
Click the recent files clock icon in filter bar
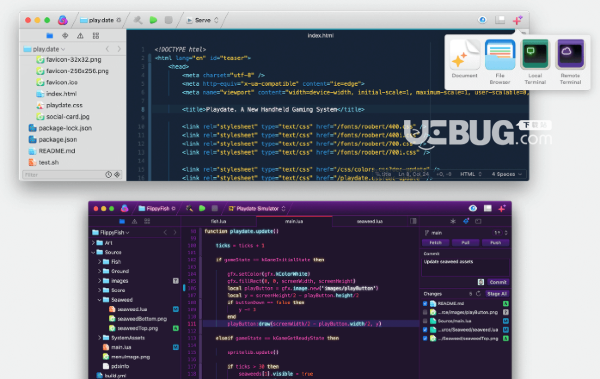pos(109,175)
